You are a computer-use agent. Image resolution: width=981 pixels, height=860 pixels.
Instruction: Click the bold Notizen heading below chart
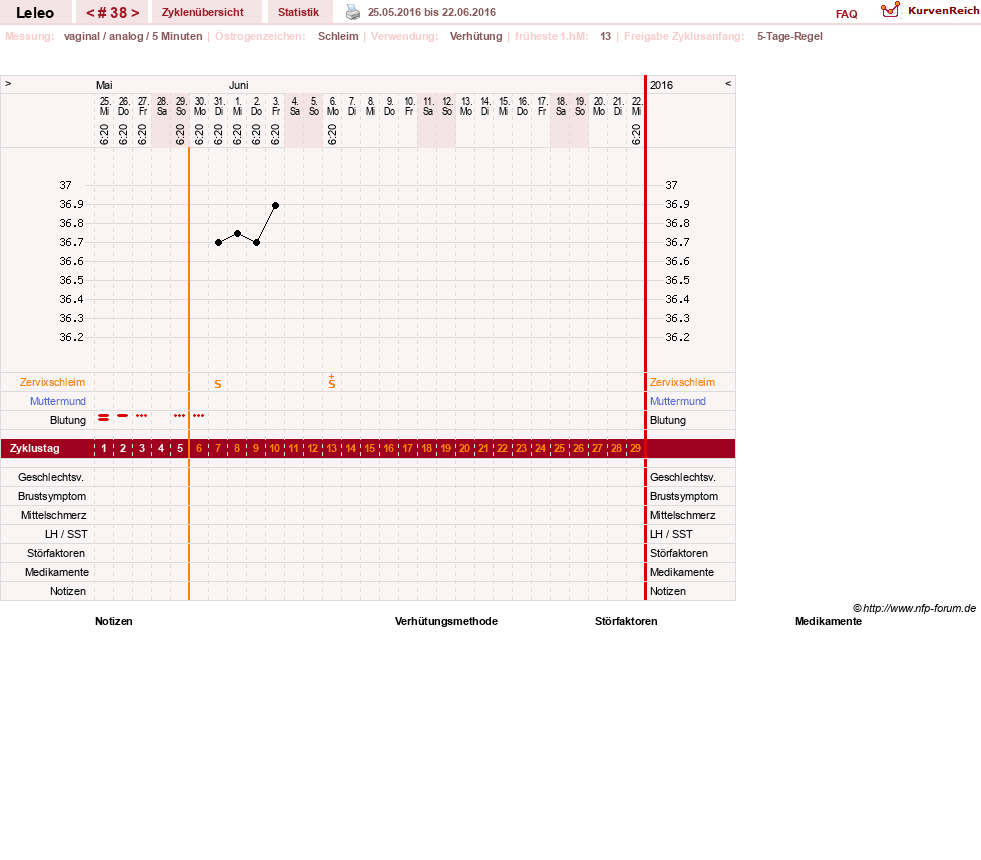113,621
